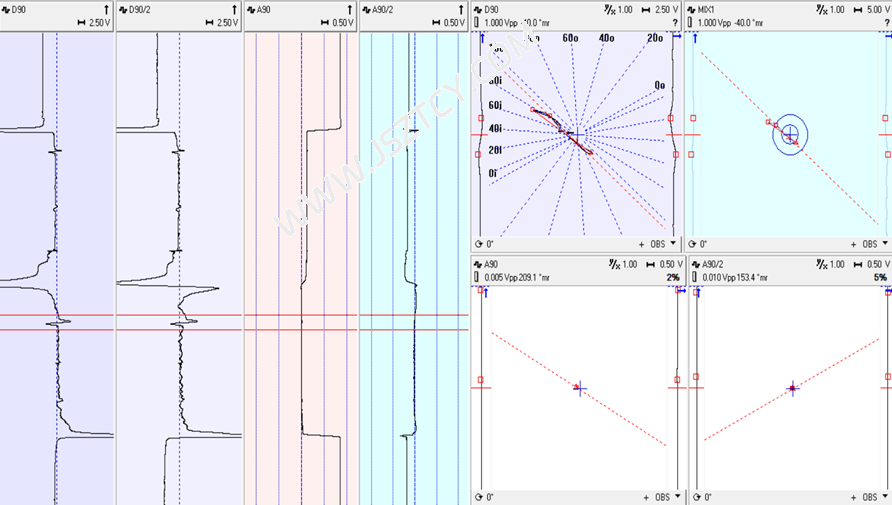892x505 pixels.
Task: Click the 2% result in A90 panel
Action: pyautogui.click(x=672, y=277)
